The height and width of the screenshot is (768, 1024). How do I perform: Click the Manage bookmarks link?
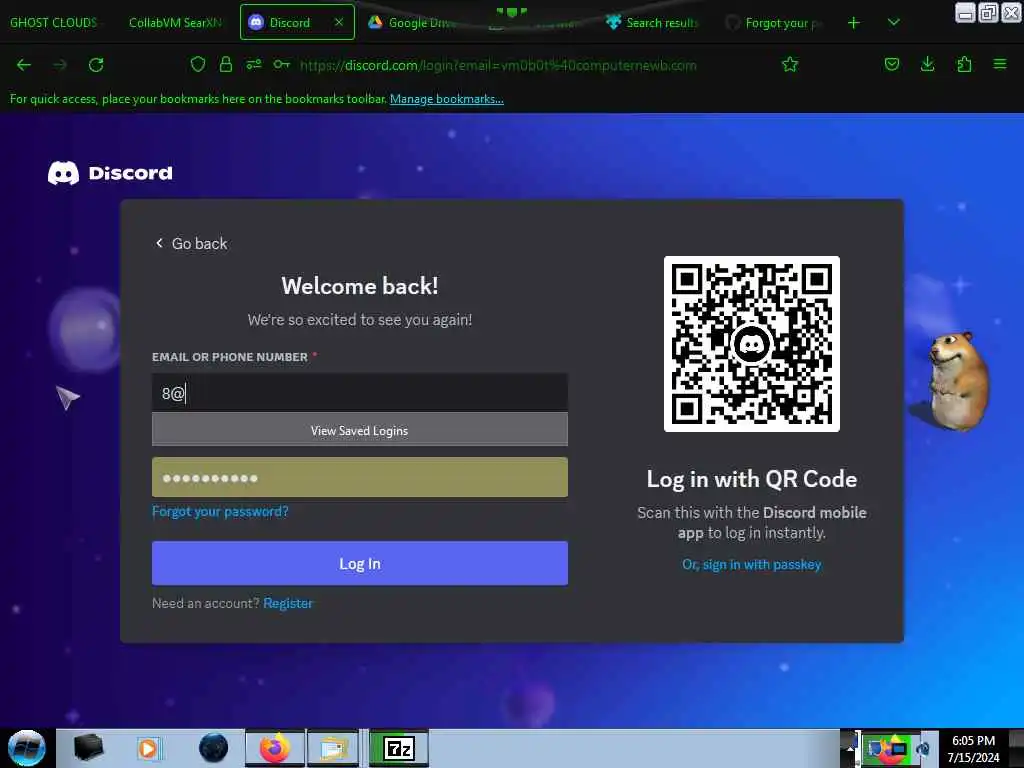[x=447, y=99]
